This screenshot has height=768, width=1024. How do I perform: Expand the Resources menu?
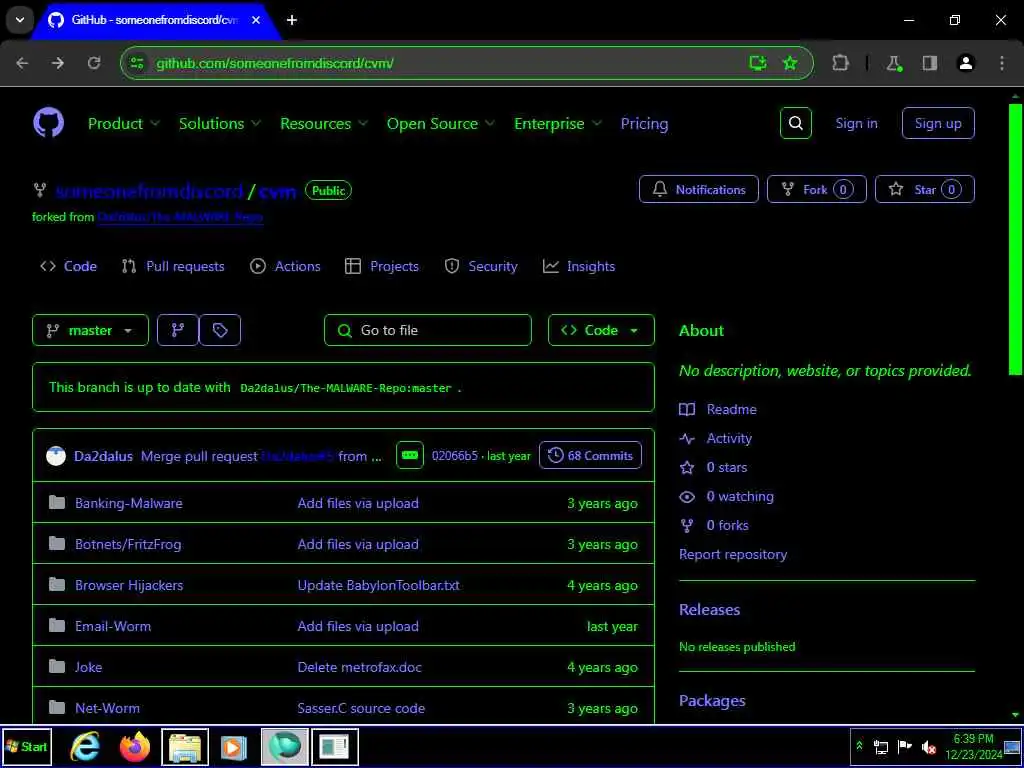(324, 123)
